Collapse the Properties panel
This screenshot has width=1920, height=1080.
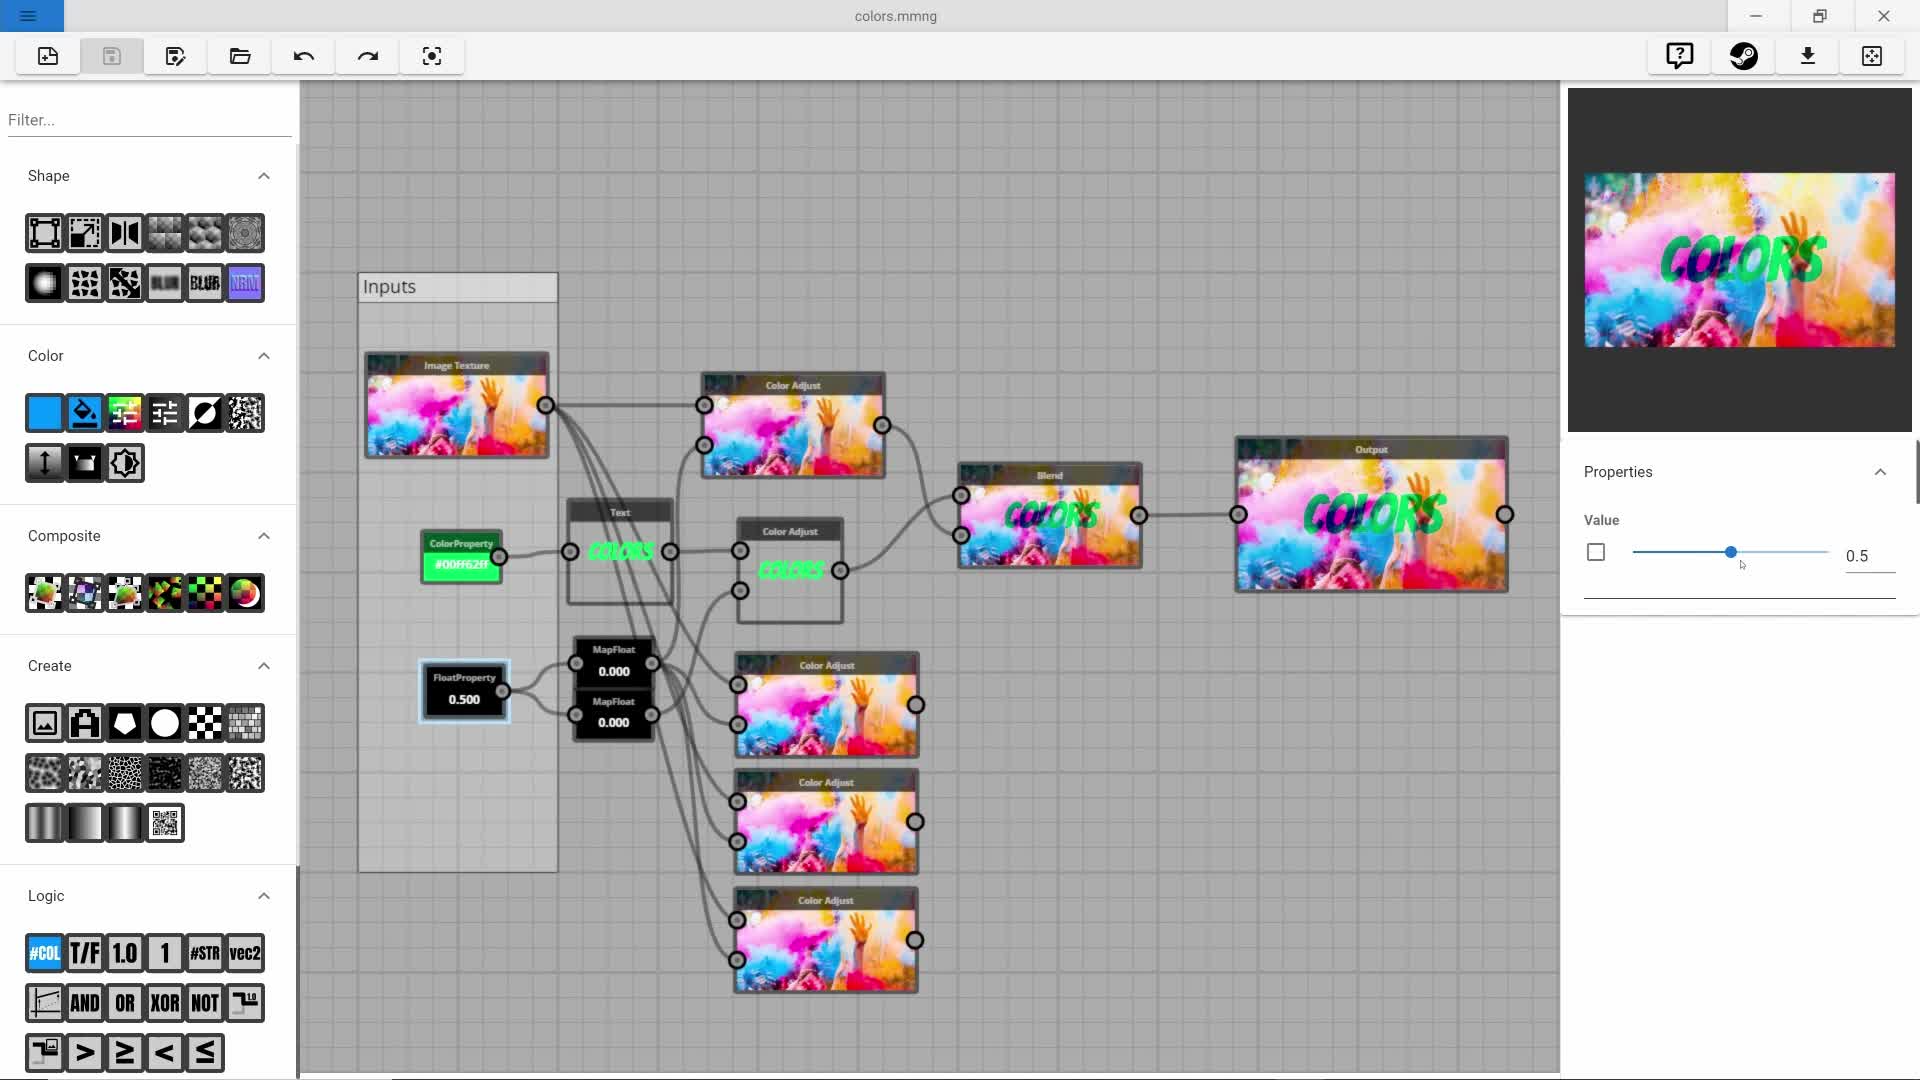1880,472
